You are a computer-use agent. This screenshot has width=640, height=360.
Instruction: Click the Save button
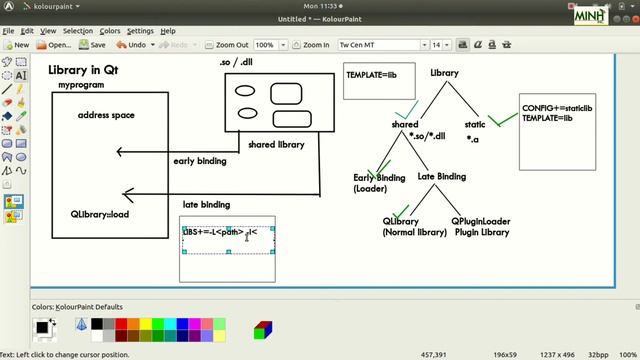92,45
